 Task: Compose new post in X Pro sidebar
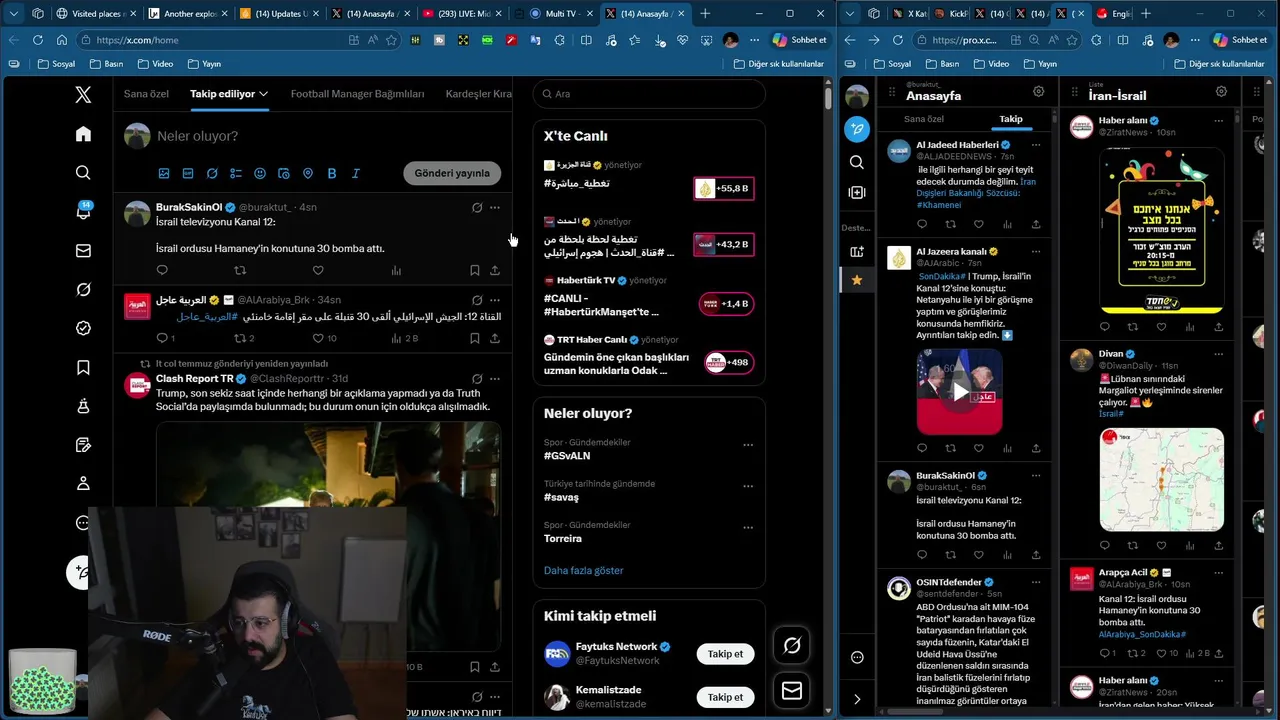(x=857, y=129)
